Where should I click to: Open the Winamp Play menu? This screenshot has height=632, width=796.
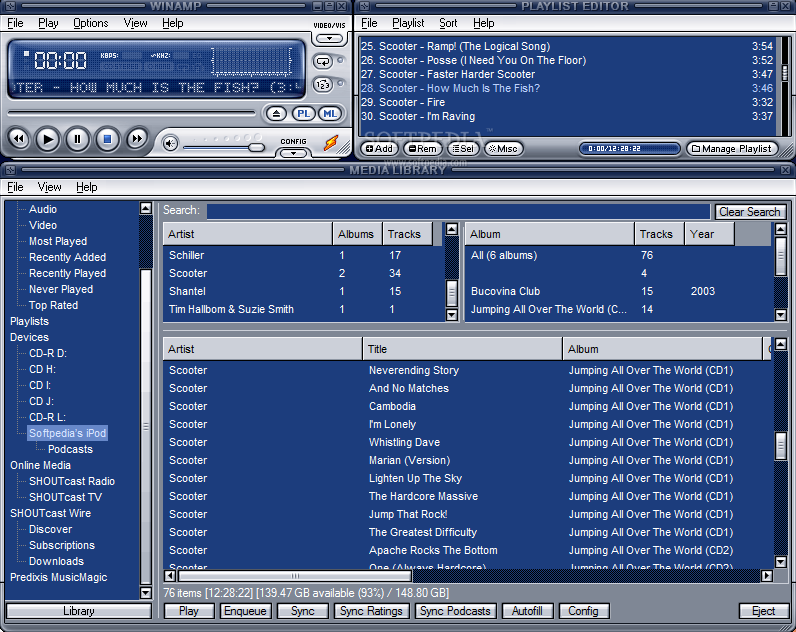click(48, 23)
